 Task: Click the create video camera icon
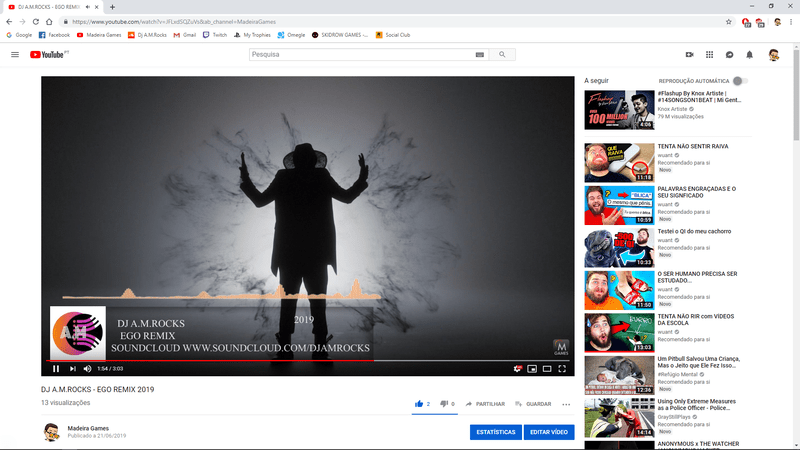click(689, 55)
